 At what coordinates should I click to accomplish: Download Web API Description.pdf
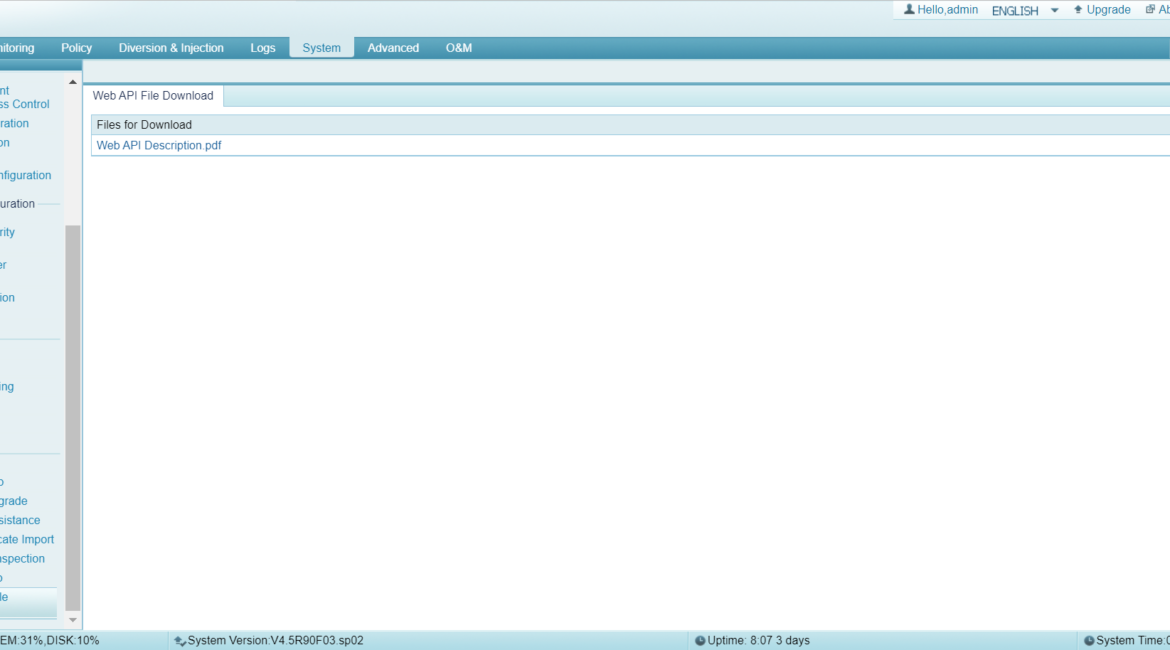pyautogui.click(x=158, y=145)
